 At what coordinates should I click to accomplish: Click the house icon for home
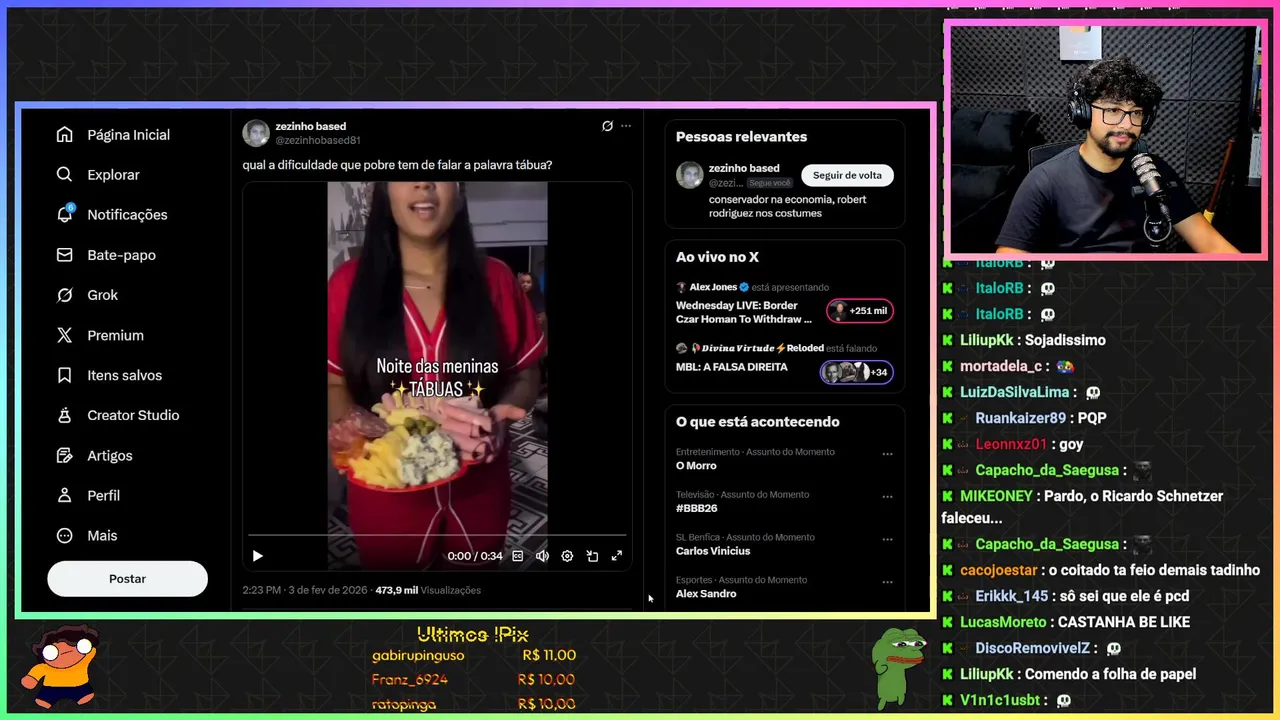click(65, 135)
